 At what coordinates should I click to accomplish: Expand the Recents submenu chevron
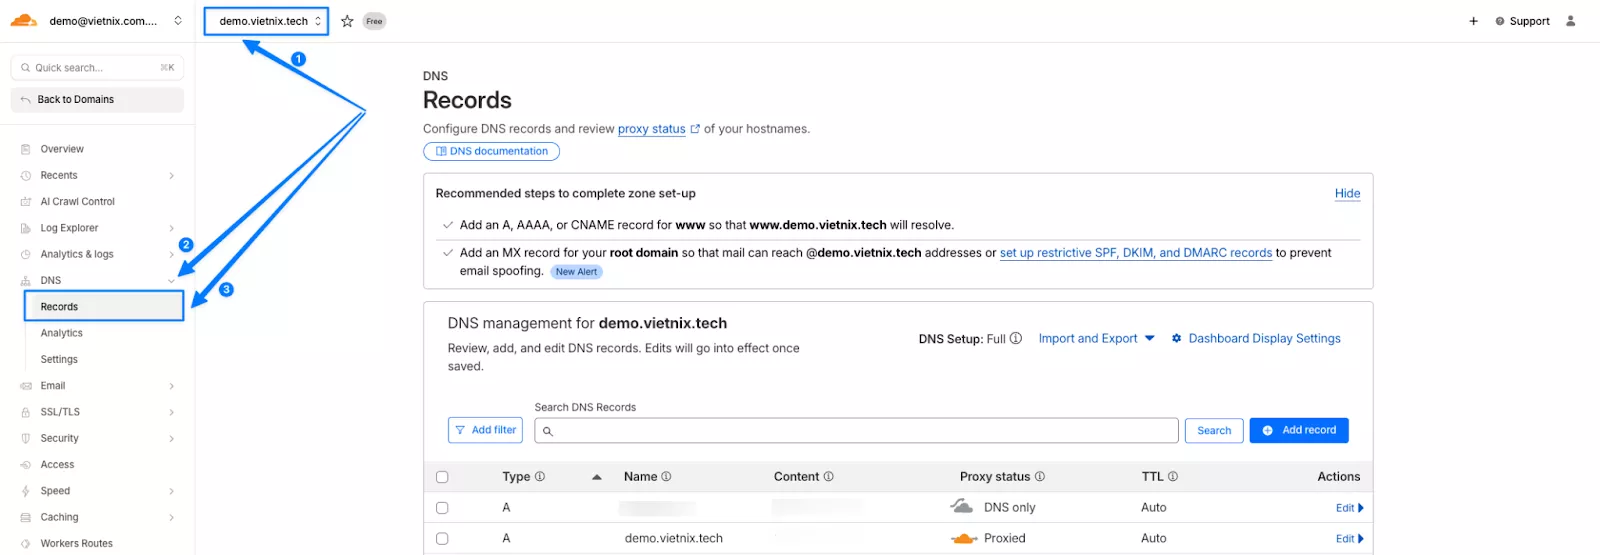pos(172,176)
